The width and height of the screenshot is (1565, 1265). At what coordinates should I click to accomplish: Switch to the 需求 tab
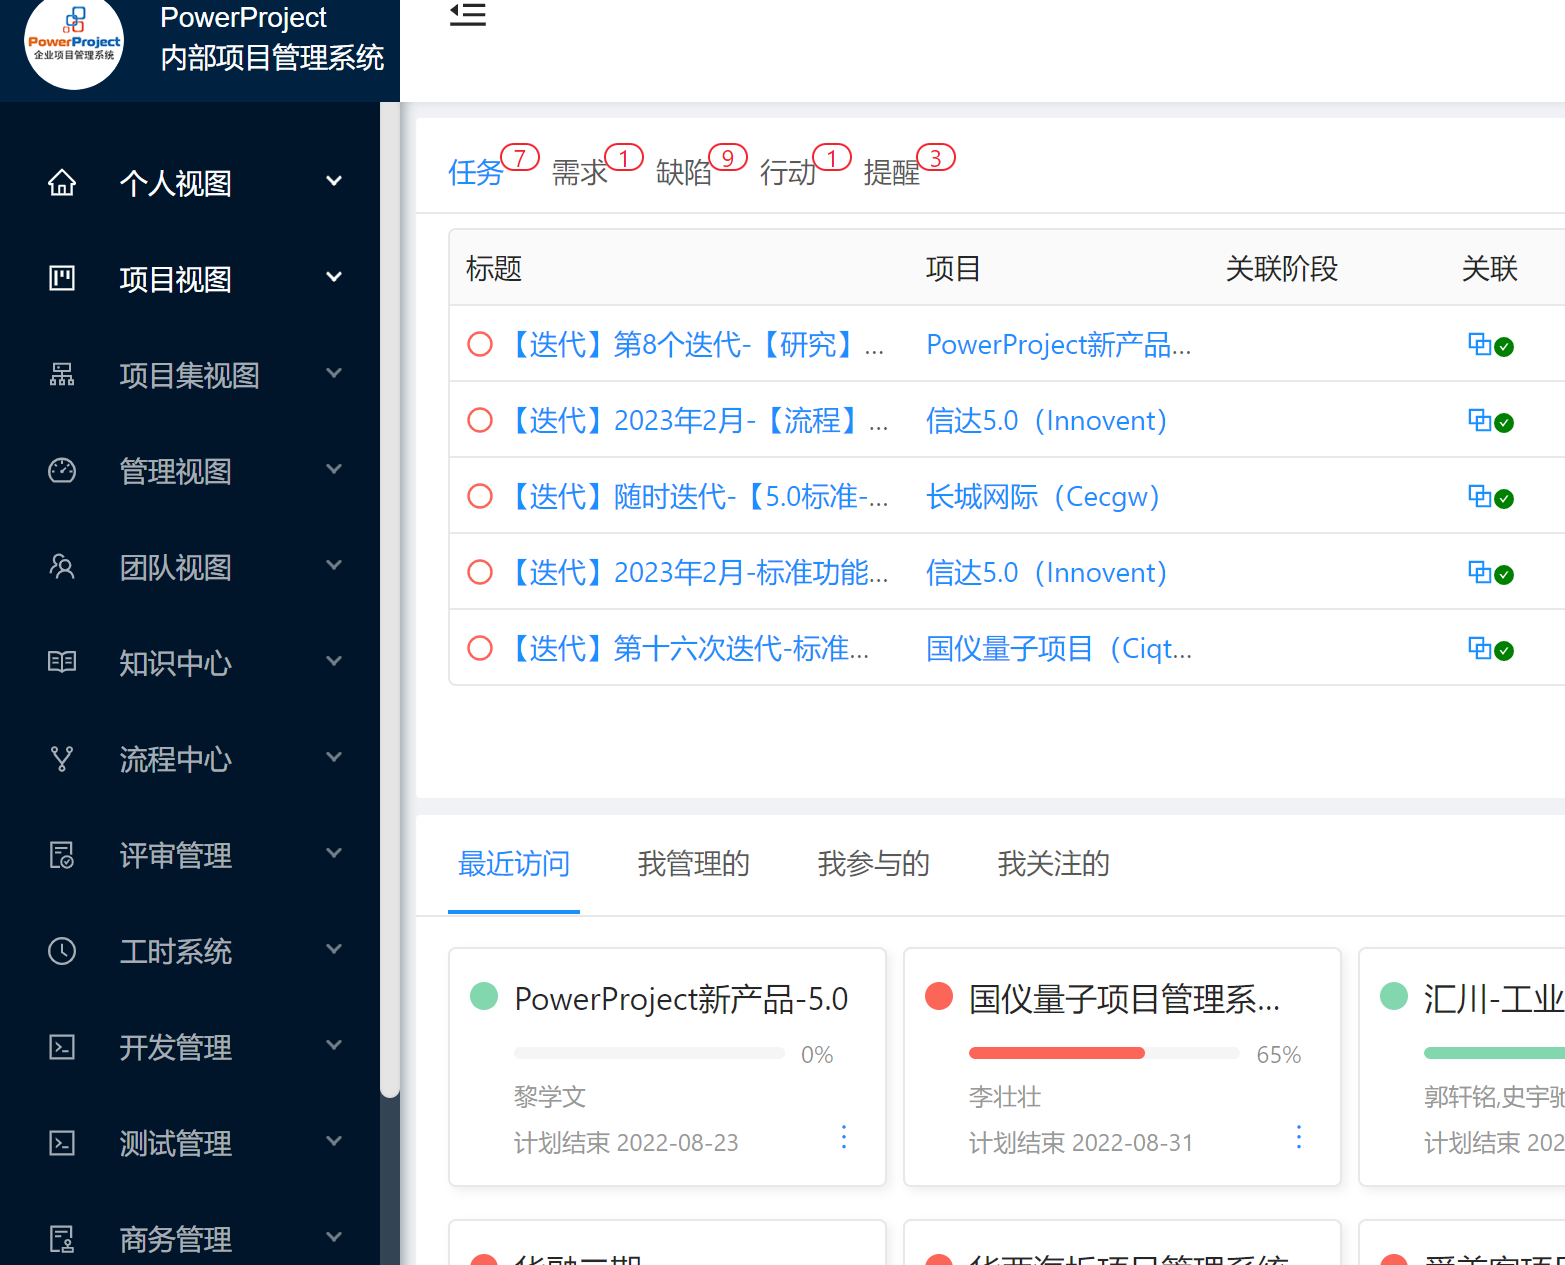tap(580, 173)
